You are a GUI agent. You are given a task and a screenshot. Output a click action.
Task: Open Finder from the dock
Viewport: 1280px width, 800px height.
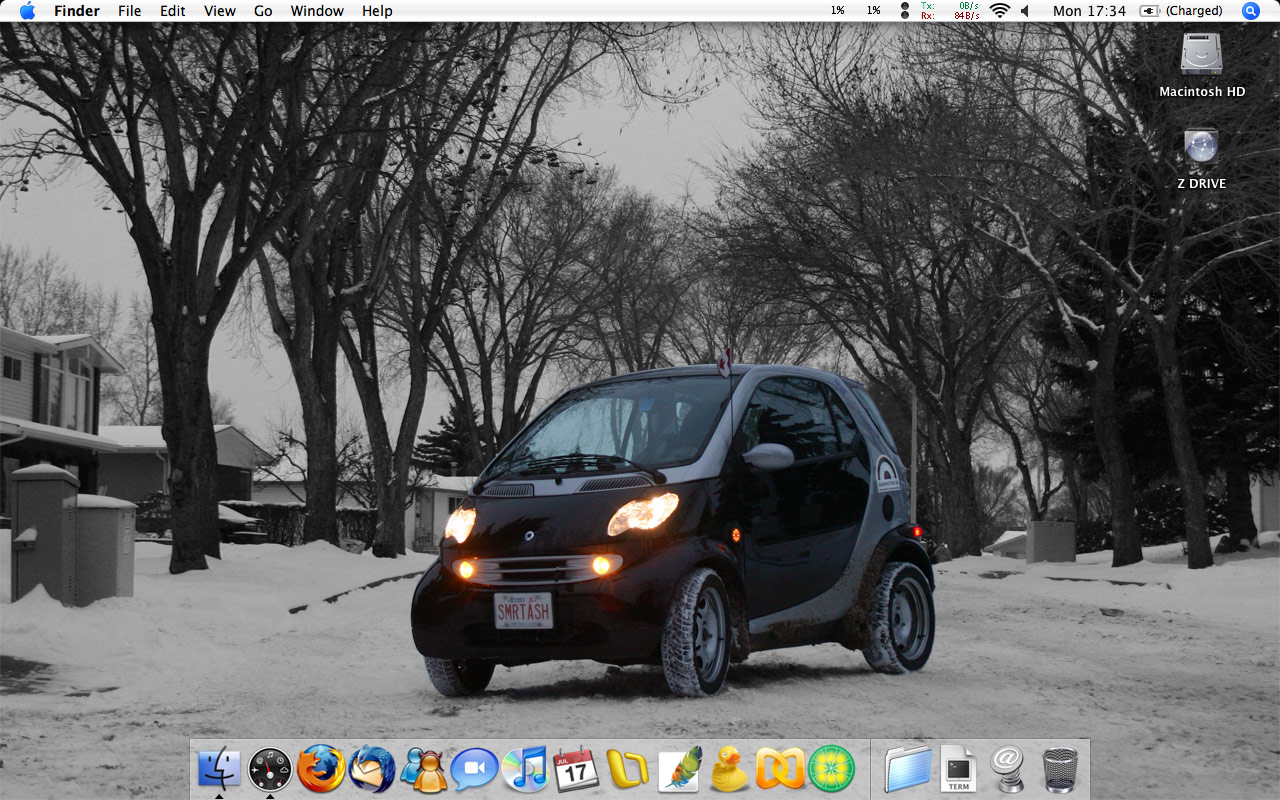[x=219, y=769]
